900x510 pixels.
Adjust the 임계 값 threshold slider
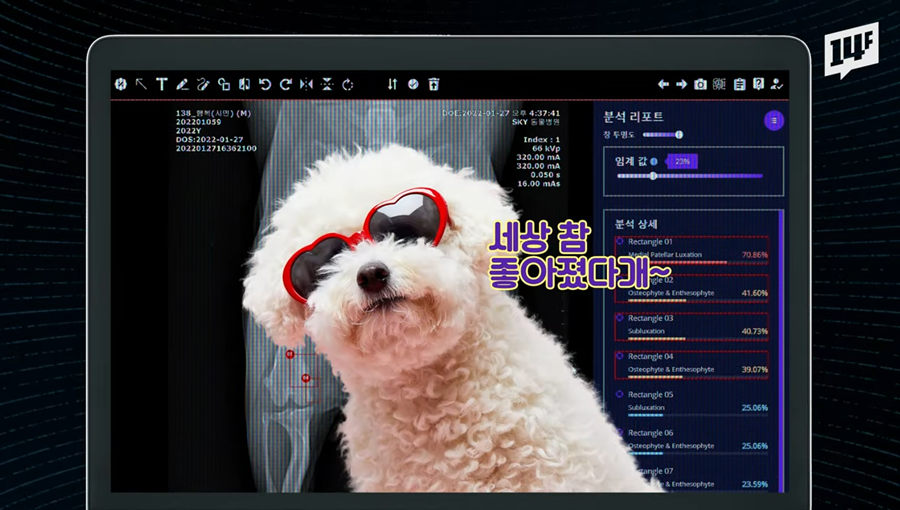[x=653, y=176]
